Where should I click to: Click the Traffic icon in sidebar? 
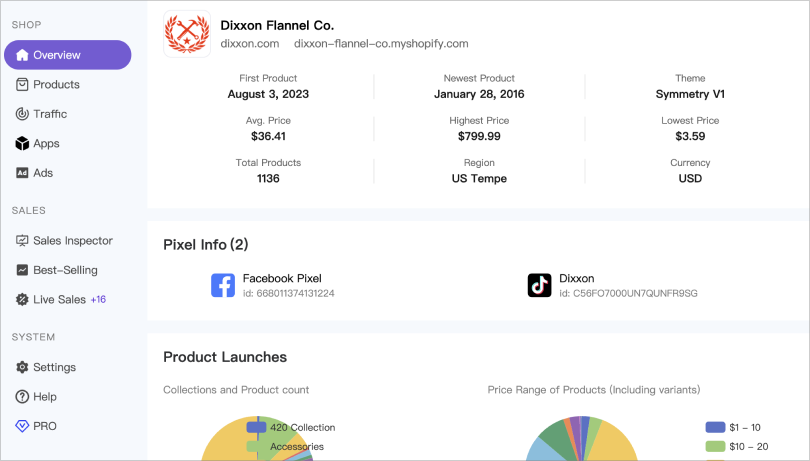(22, 114)
